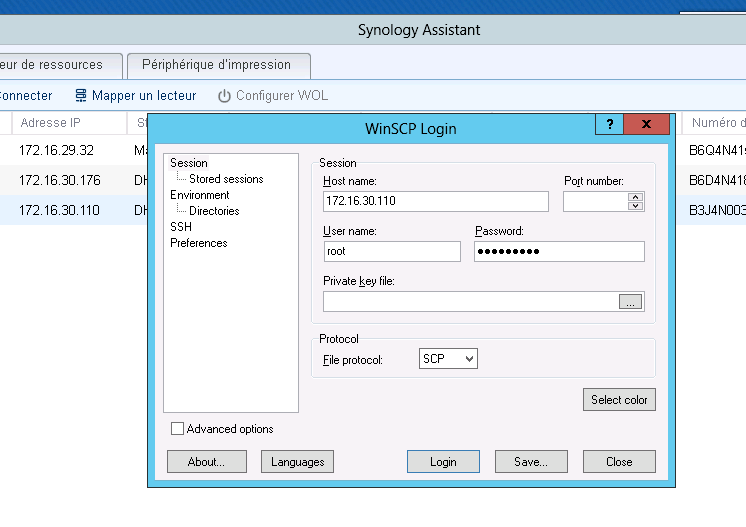
Task: Click the Close button in WinSCP
Action: [619, 461]
